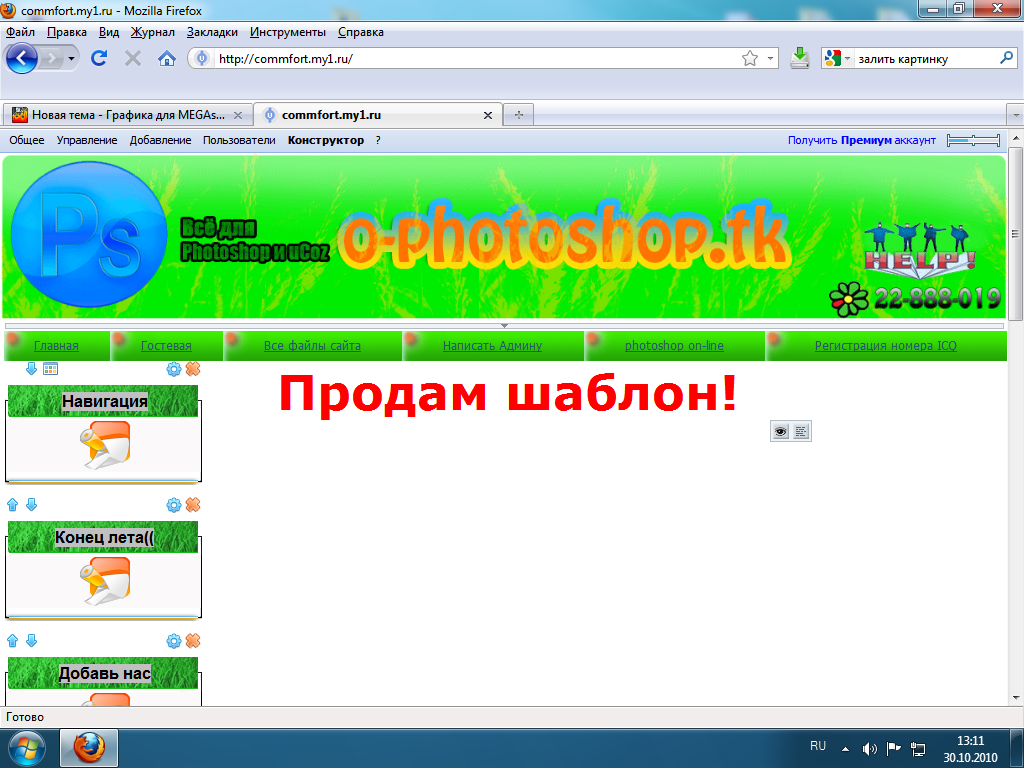Close the 'Новая тема' tab
Image resolution: width=1024 pixels, height=768 pixels.
pos(238,115)
